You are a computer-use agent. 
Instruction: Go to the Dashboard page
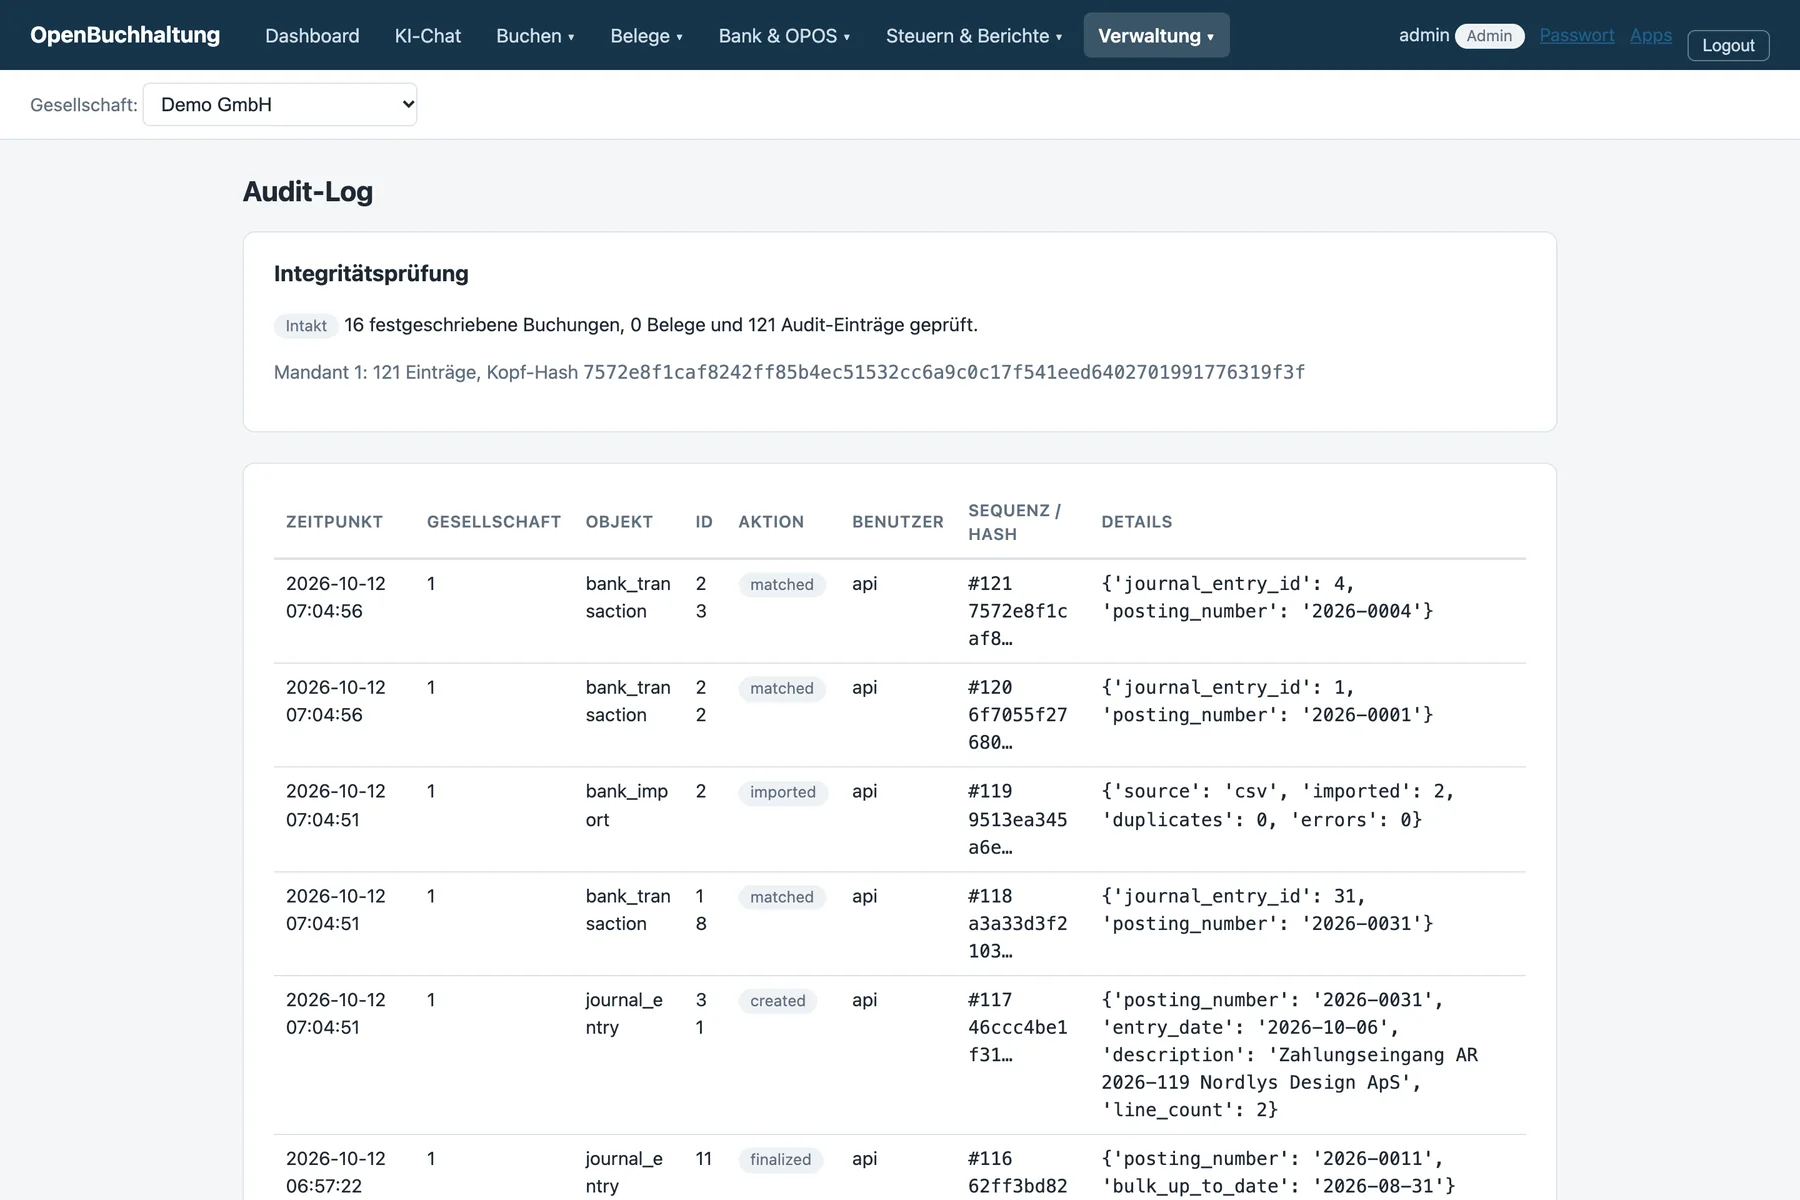[312, 36]
